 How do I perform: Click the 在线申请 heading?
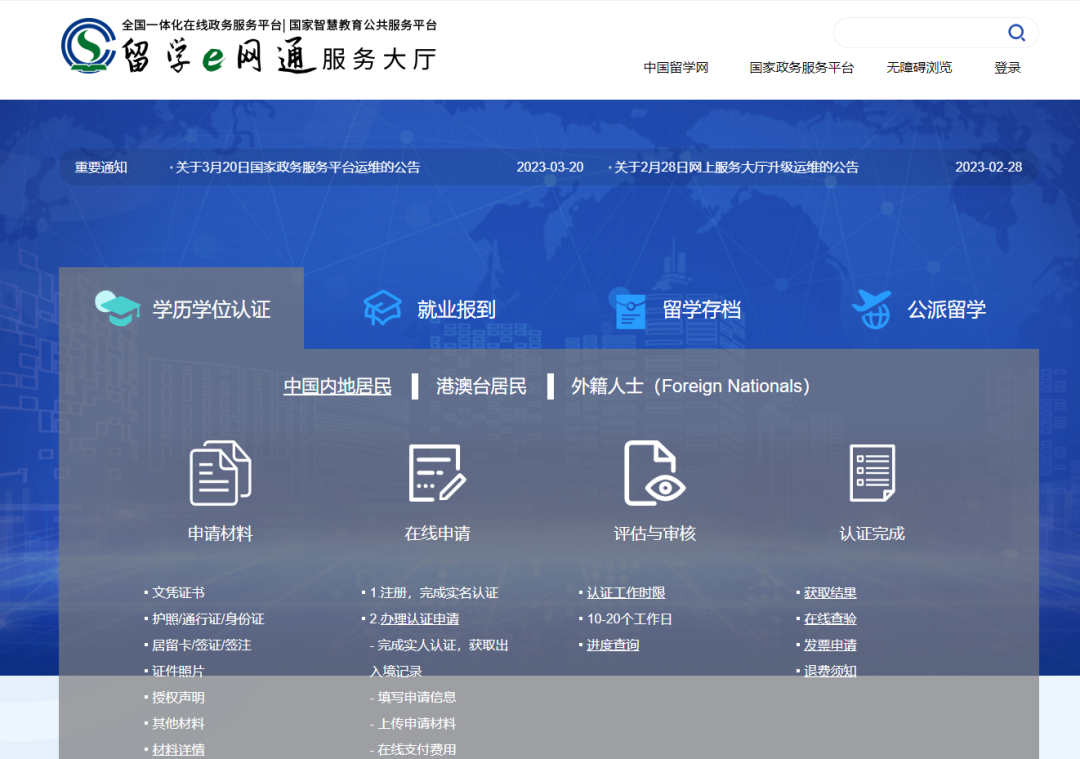click(x=437, y=533)
